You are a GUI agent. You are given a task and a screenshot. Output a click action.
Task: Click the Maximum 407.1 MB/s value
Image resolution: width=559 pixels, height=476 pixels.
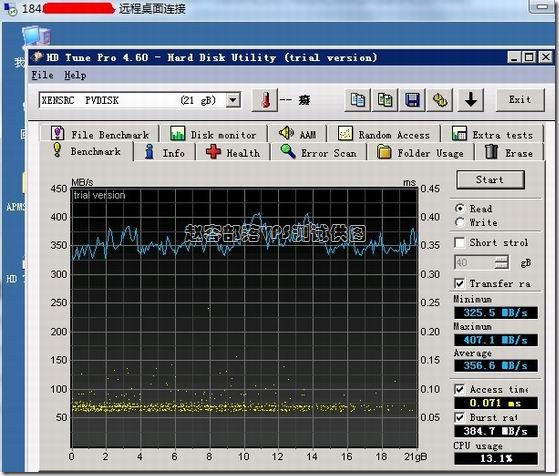[496, 340]
